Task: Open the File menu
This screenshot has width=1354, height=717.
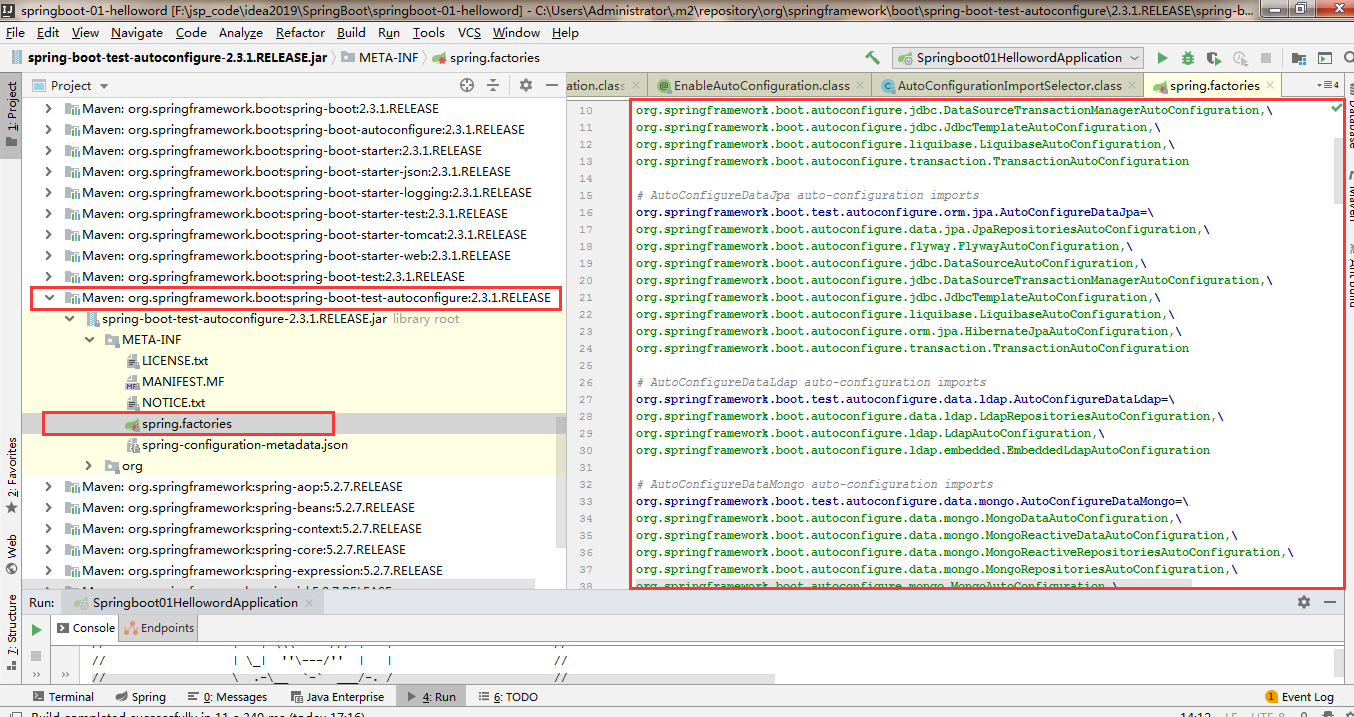Action: (15, 32)
